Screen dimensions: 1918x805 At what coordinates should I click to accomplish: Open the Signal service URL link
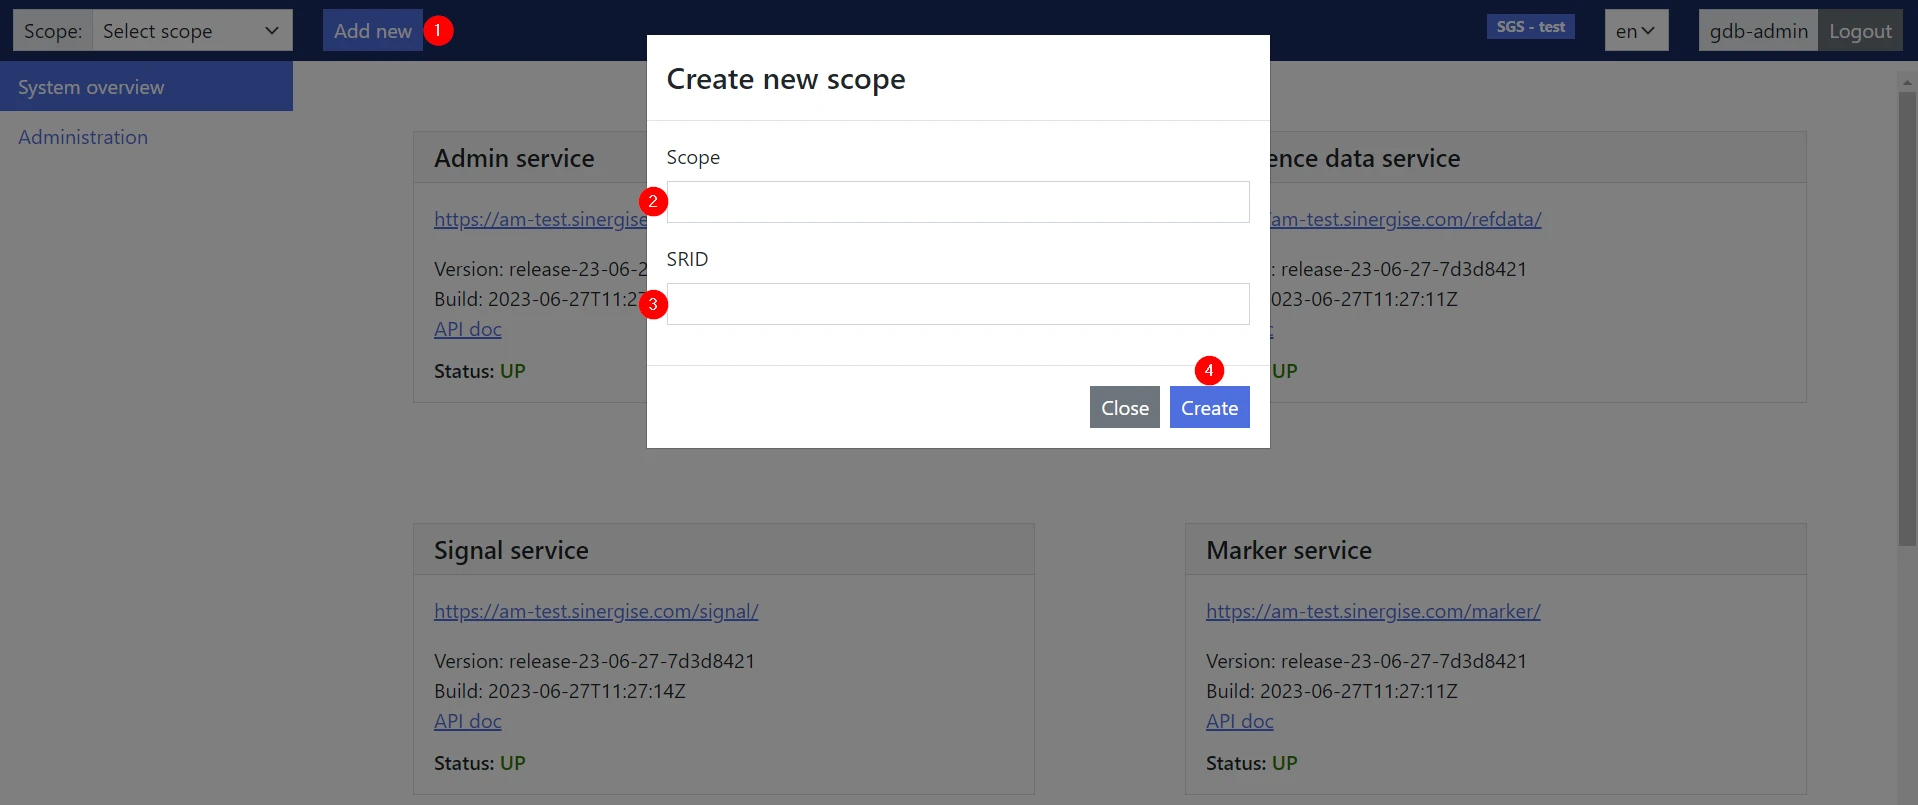[596, 611]
